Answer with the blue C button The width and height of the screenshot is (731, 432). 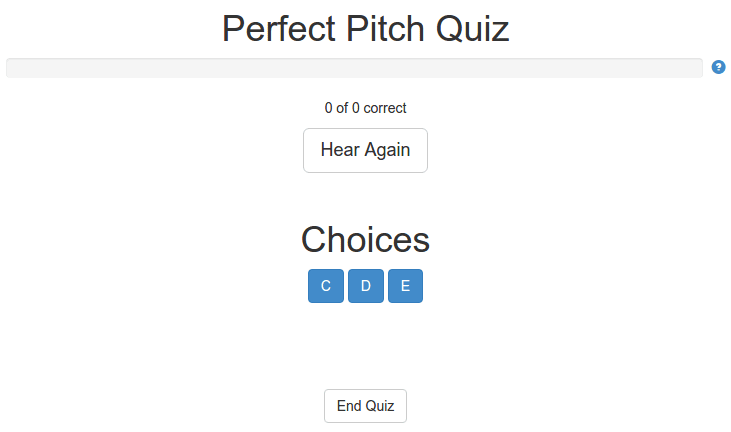pos(326,286)
